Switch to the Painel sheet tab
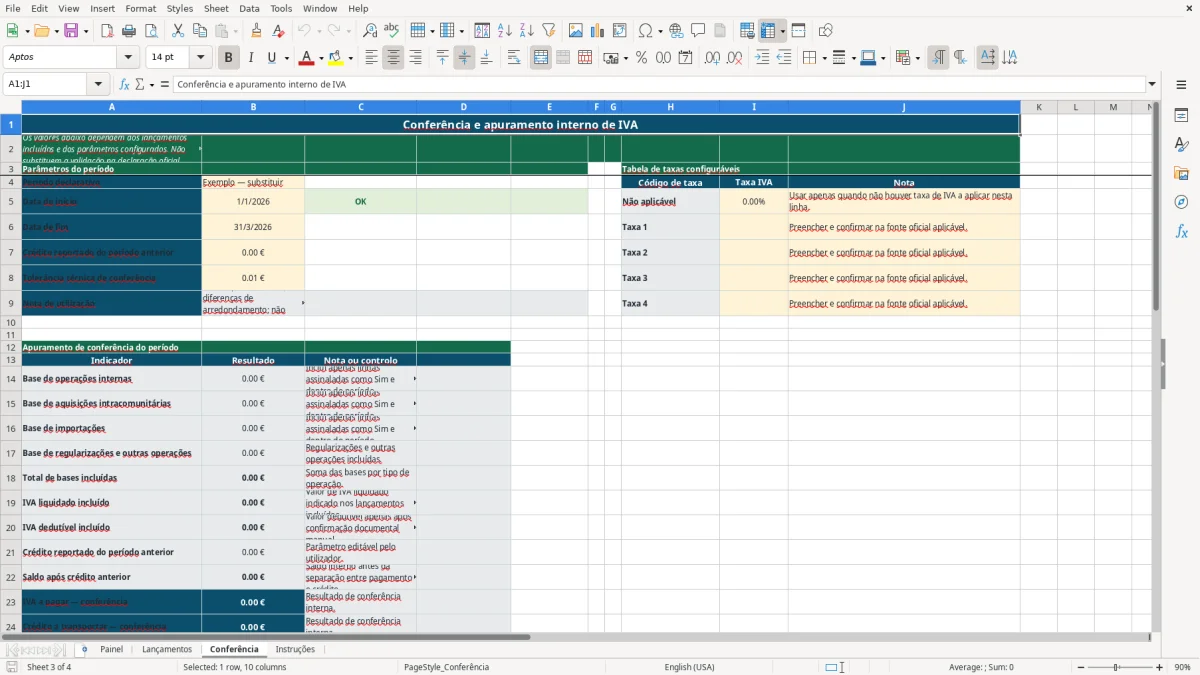The width and height of the screenshot is (1200, 675). tap(111, 649)
